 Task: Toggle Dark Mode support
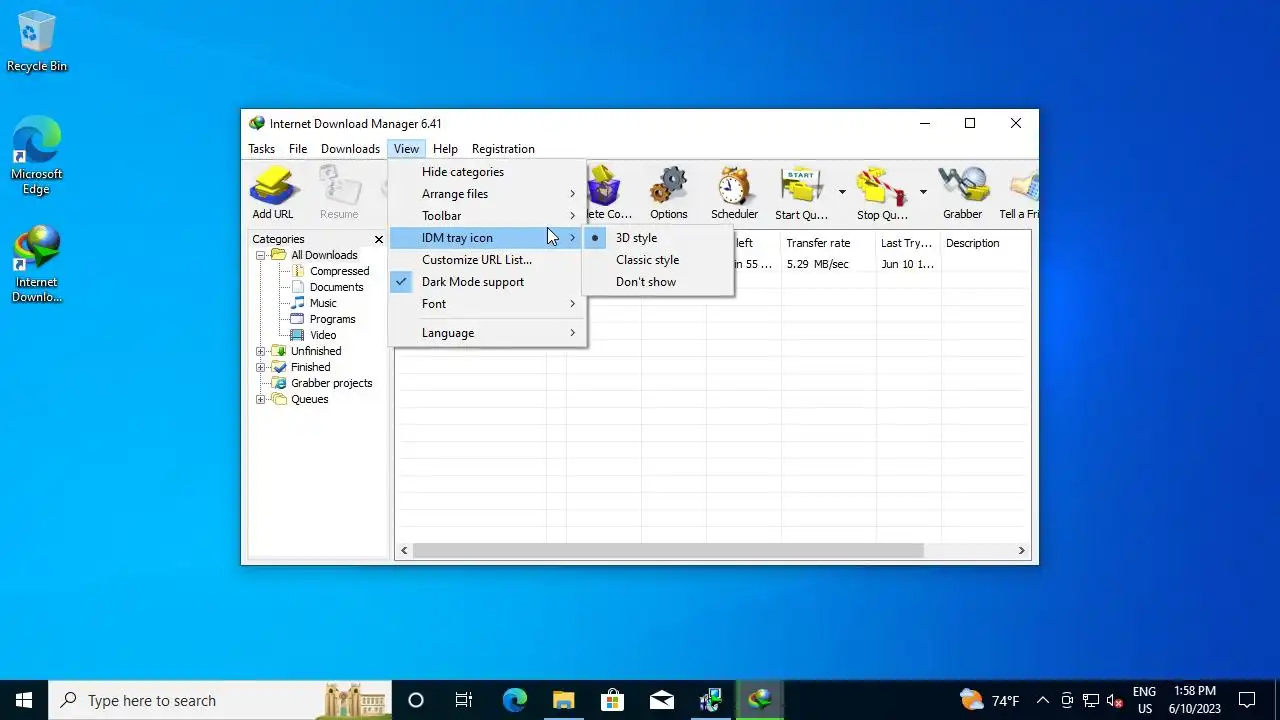(x=487, y=282)
